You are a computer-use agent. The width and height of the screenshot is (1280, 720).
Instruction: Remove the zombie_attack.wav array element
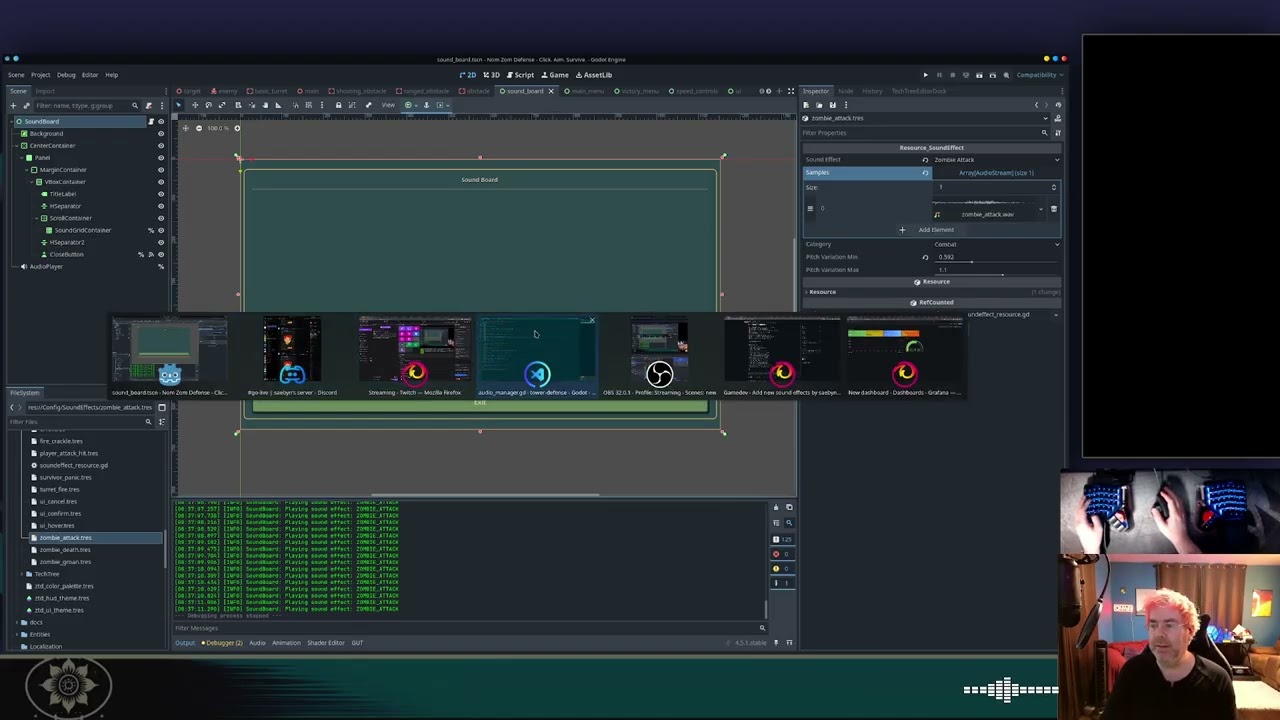(1054, 209)
